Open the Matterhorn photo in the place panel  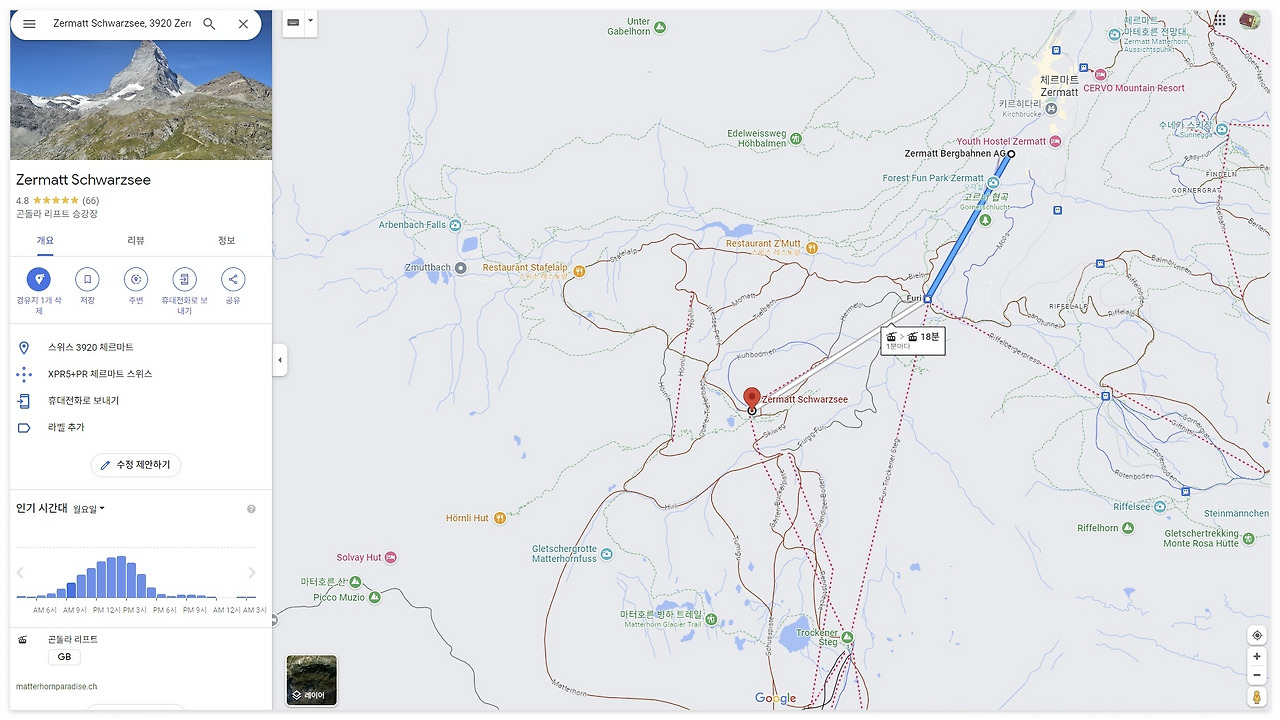141,100
